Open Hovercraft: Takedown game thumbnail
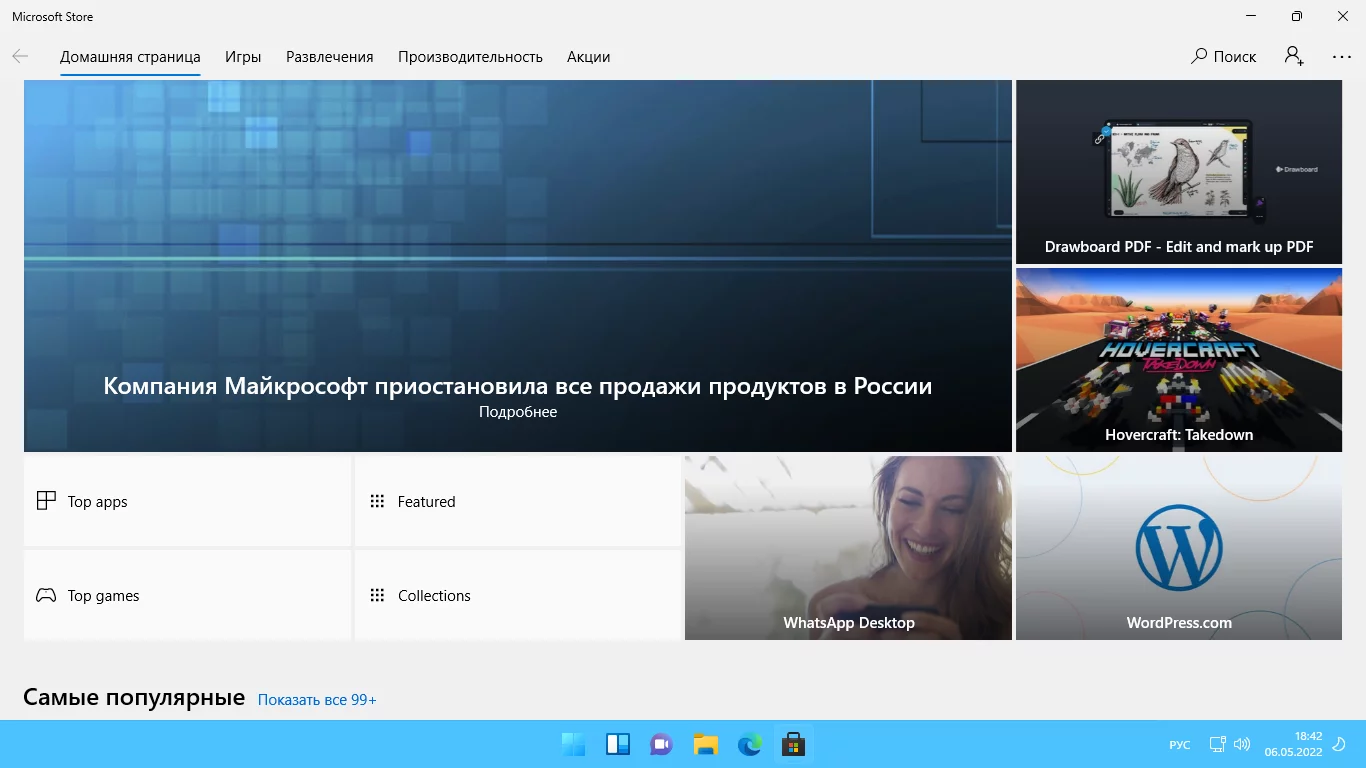 tap(1178, 360)
